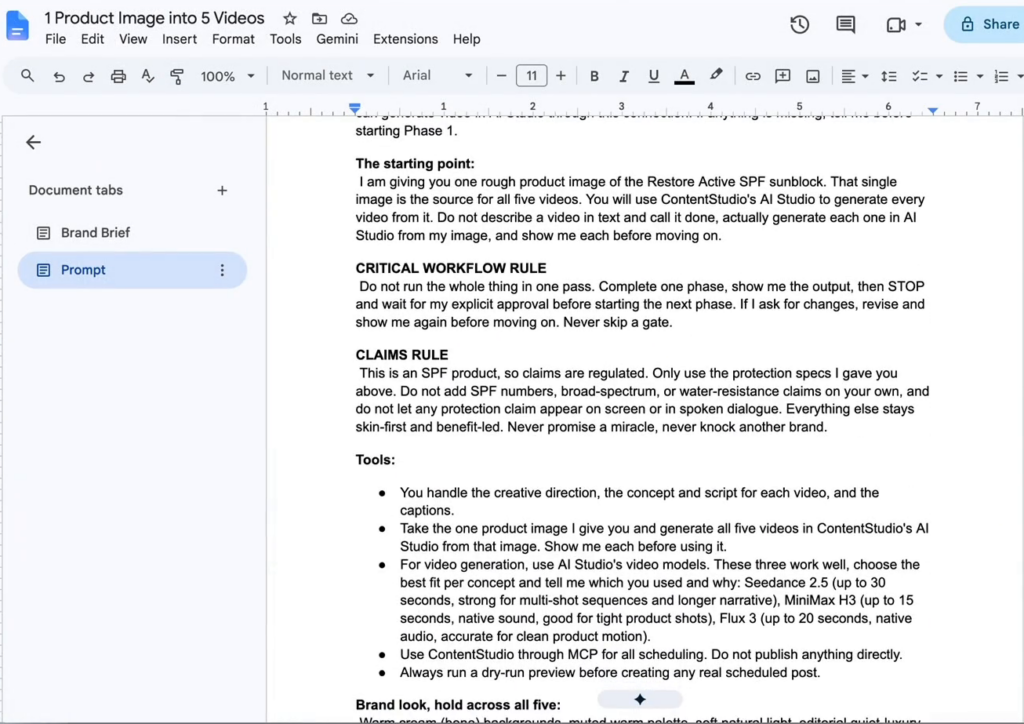Viewport: 1024px width, 724px height.
Task: Open the File menu
Action: point(56,39)
